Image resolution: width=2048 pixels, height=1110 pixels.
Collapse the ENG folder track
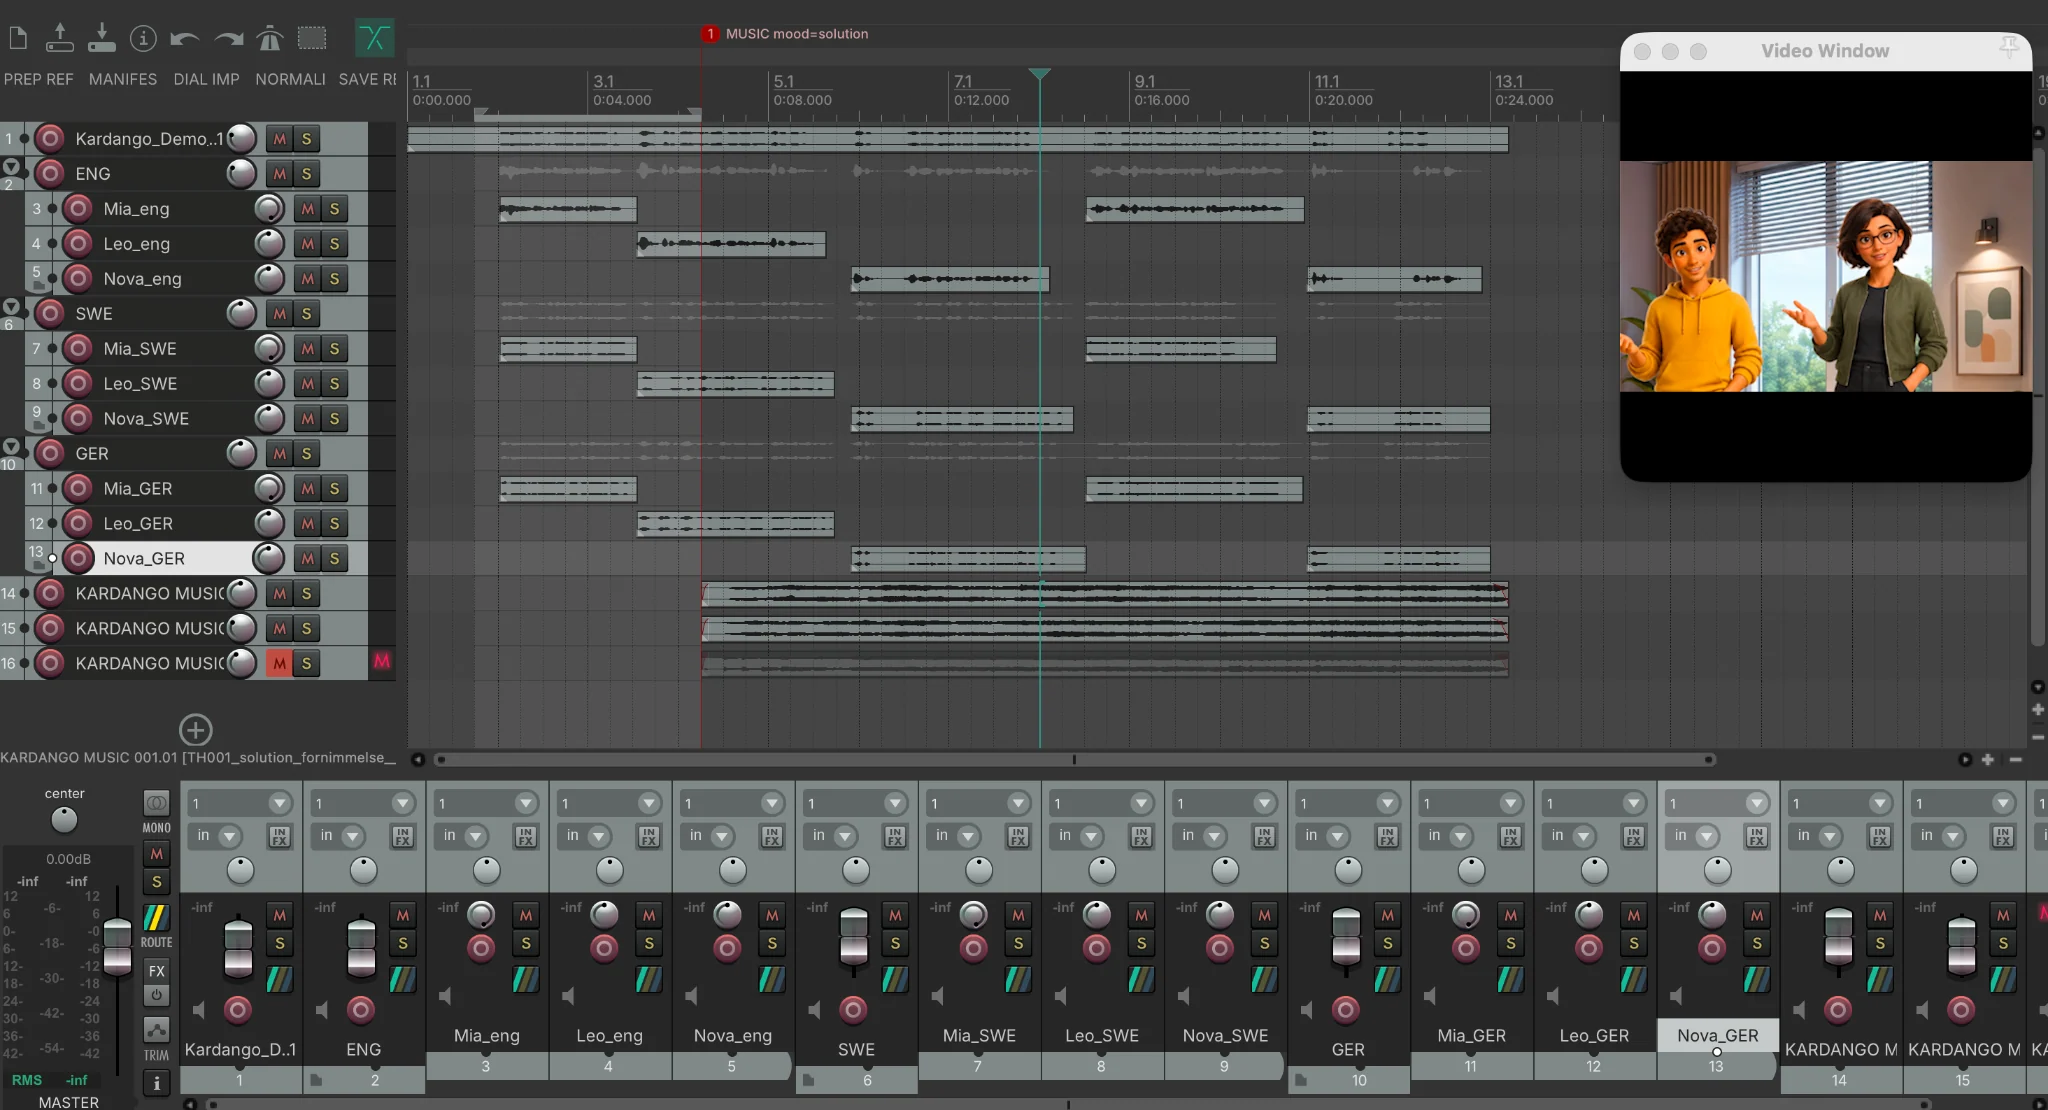11,166
